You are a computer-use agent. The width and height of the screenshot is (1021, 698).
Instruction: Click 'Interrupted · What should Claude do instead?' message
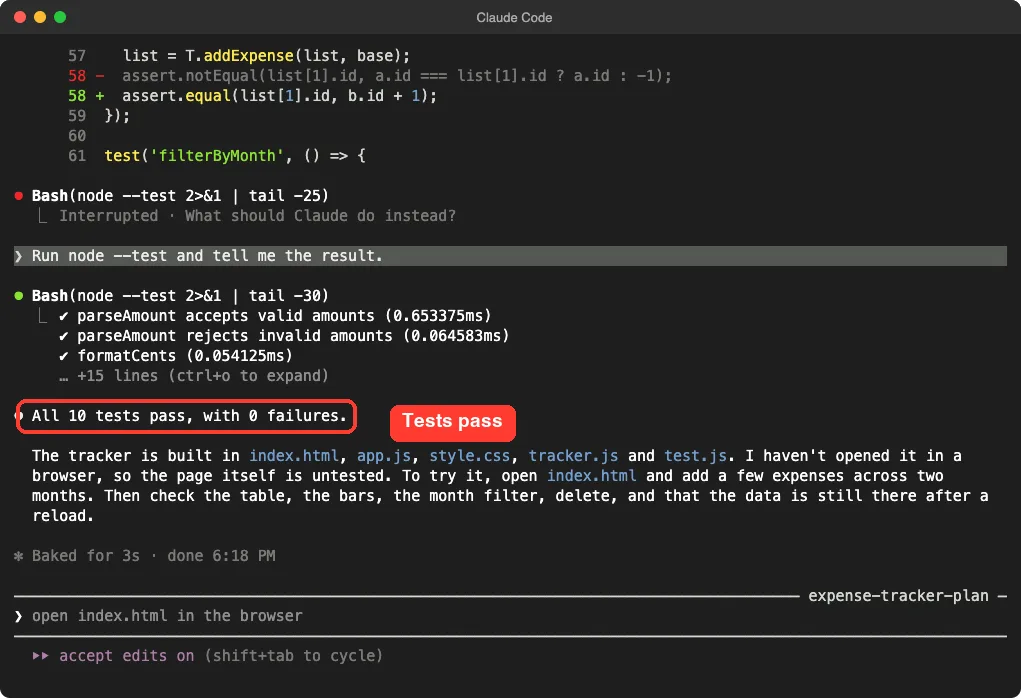(257, 216)
